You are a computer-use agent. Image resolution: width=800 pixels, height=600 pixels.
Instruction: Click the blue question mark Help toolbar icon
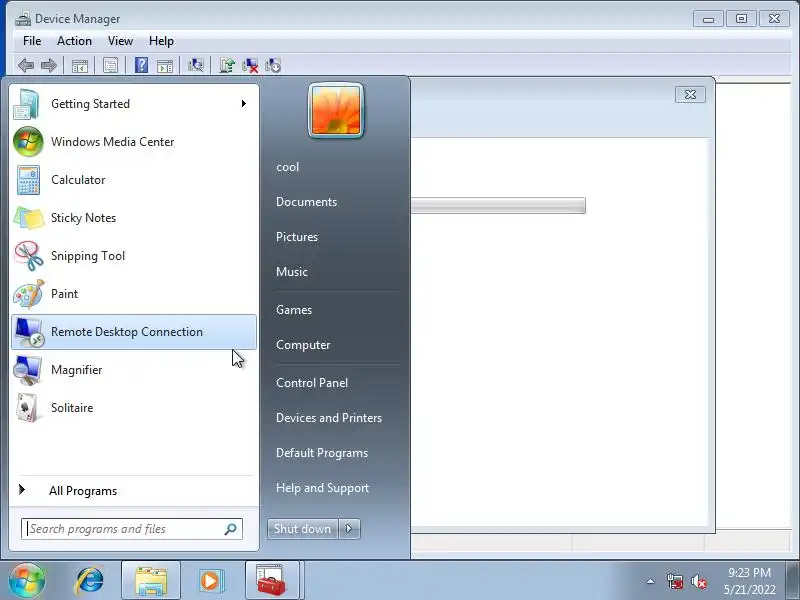tap(141, 65)
